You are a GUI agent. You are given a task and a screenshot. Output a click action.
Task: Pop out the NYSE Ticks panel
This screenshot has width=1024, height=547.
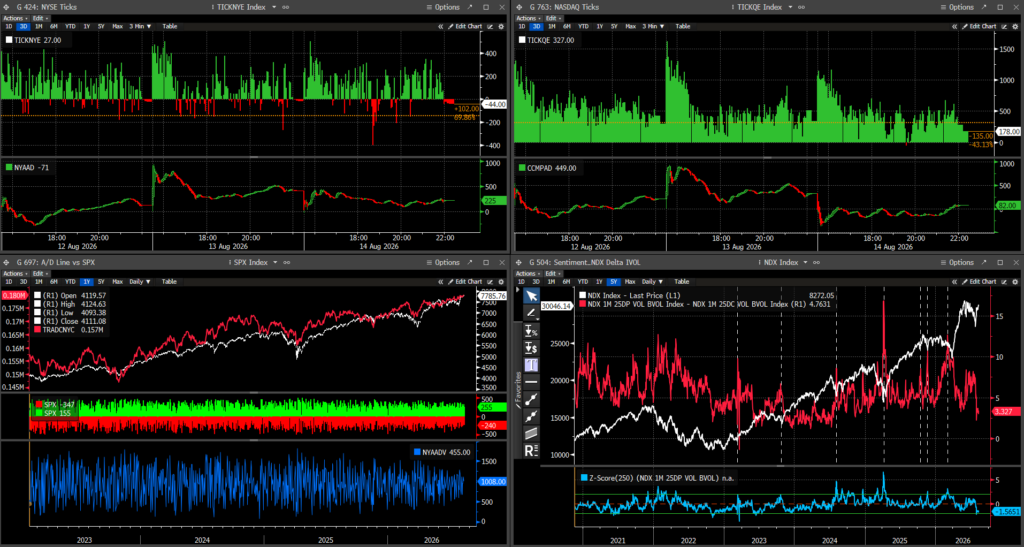coord(470,7)
